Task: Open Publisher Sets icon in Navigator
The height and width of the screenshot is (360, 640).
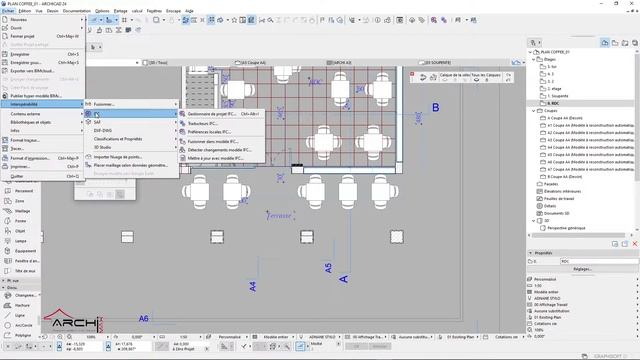Action: click(x=635, y=42)
